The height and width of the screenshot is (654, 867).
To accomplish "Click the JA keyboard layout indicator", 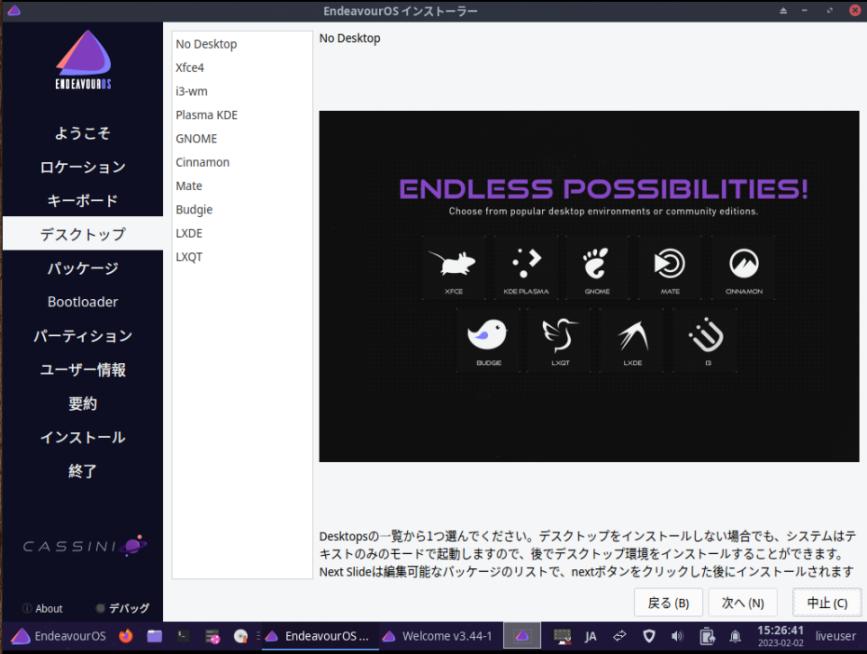I will pyautogui.click(x=590, y=637).
